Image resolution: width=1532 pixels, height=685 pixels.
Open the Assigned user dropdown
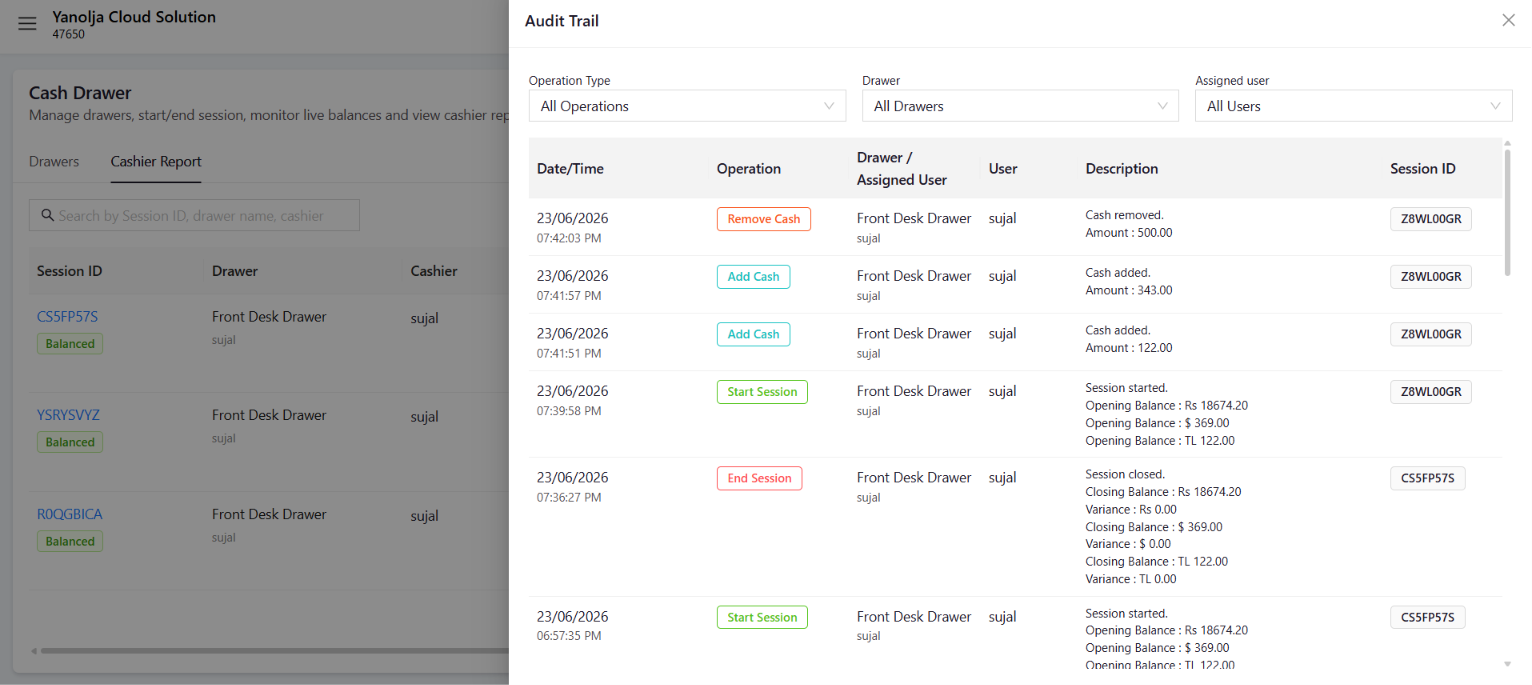(x=1353, y=106)
